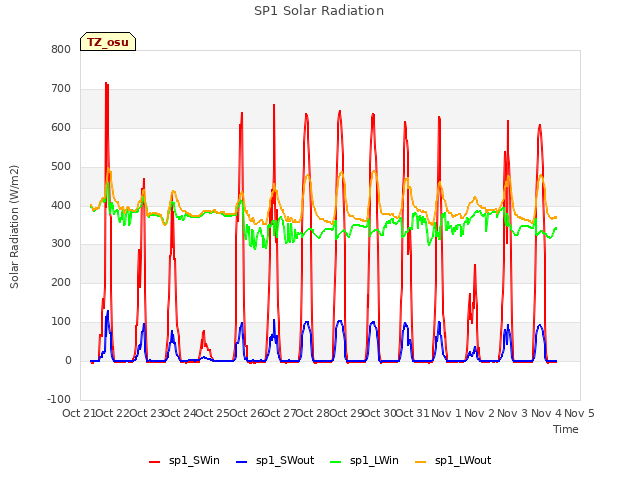
Task: Click the Oct 28 x-axis label
Action: click(313, 413)
